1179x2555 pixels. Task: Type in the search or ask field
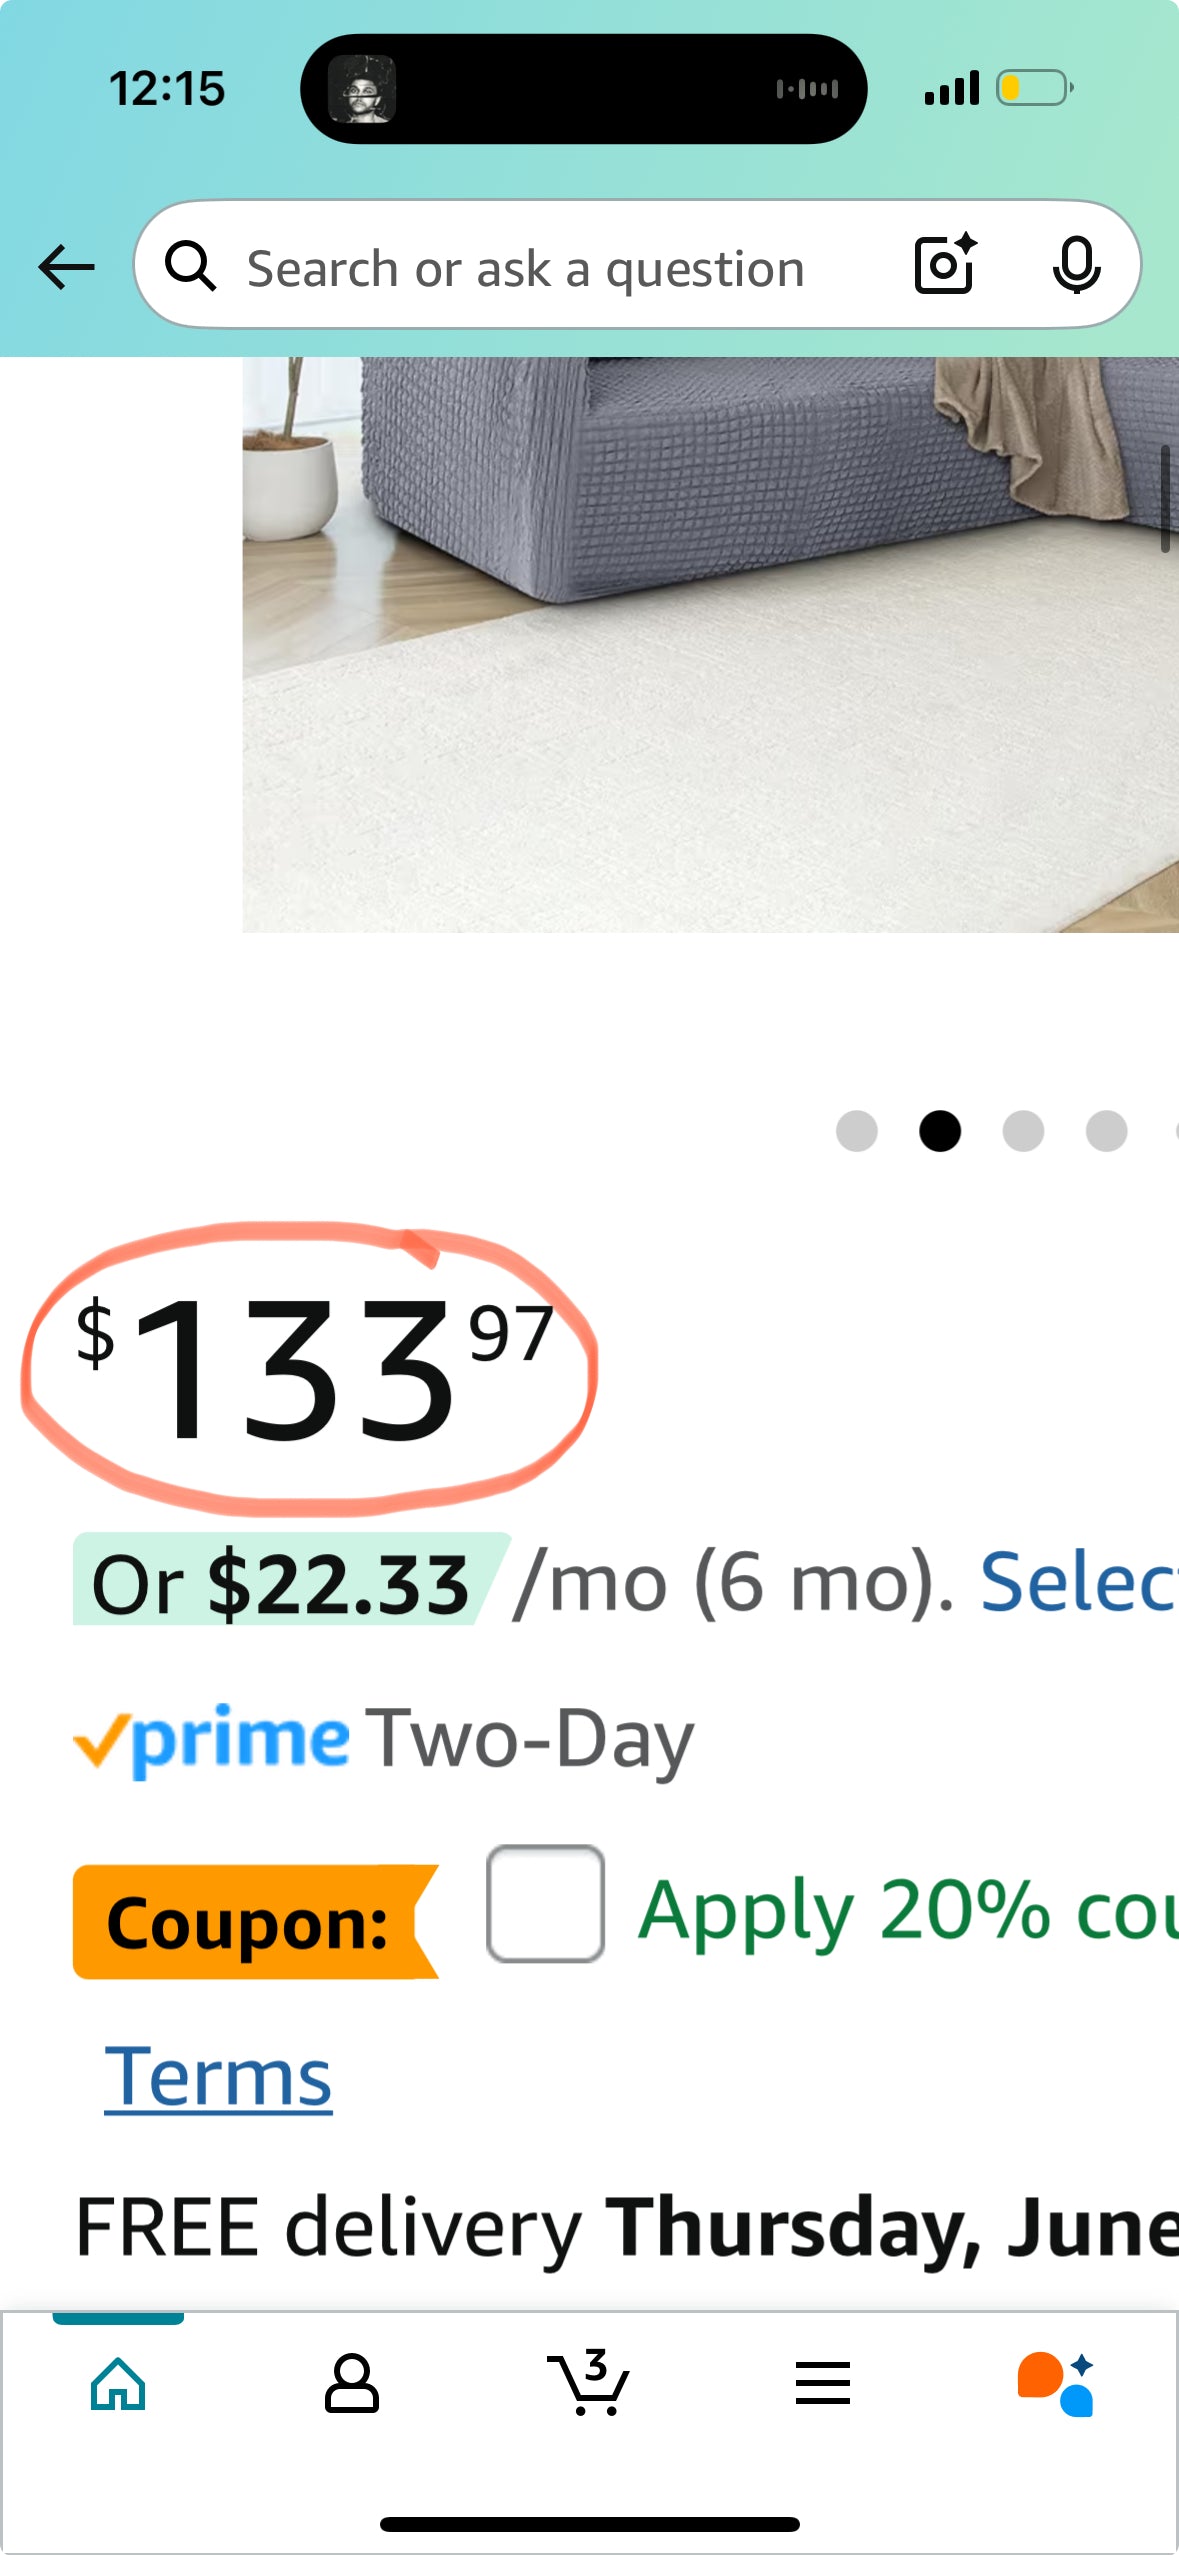coord(525,268)
